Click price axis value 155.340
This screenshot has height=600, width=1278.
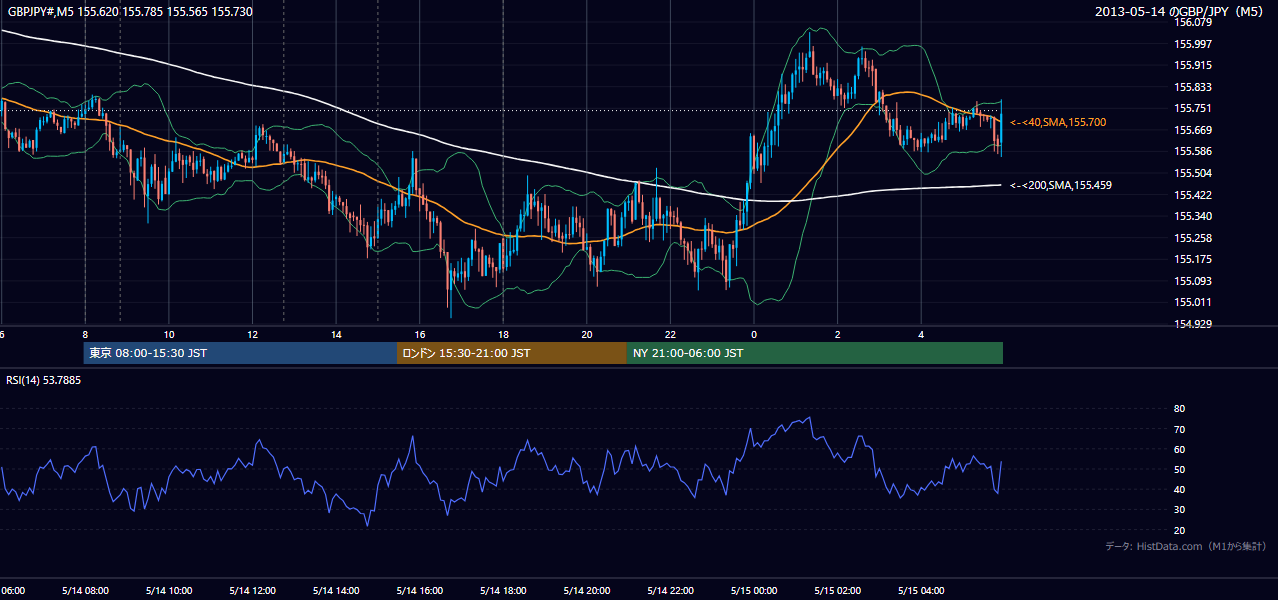tap(1193, 216)
